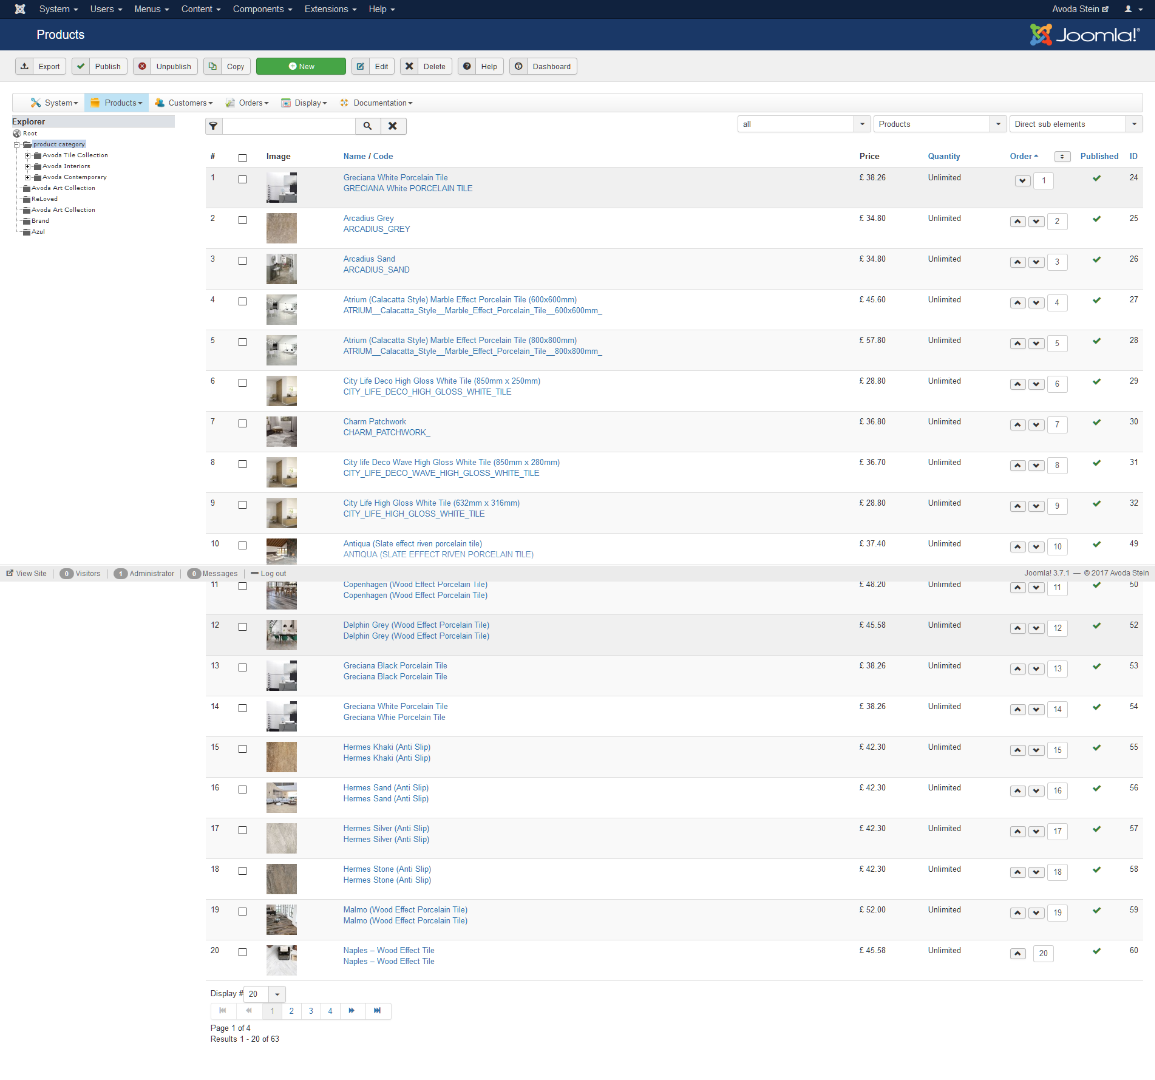Screen dimensions: 1155x1080
Task: Move Malmo row down in order
Action: [1036, 913]
